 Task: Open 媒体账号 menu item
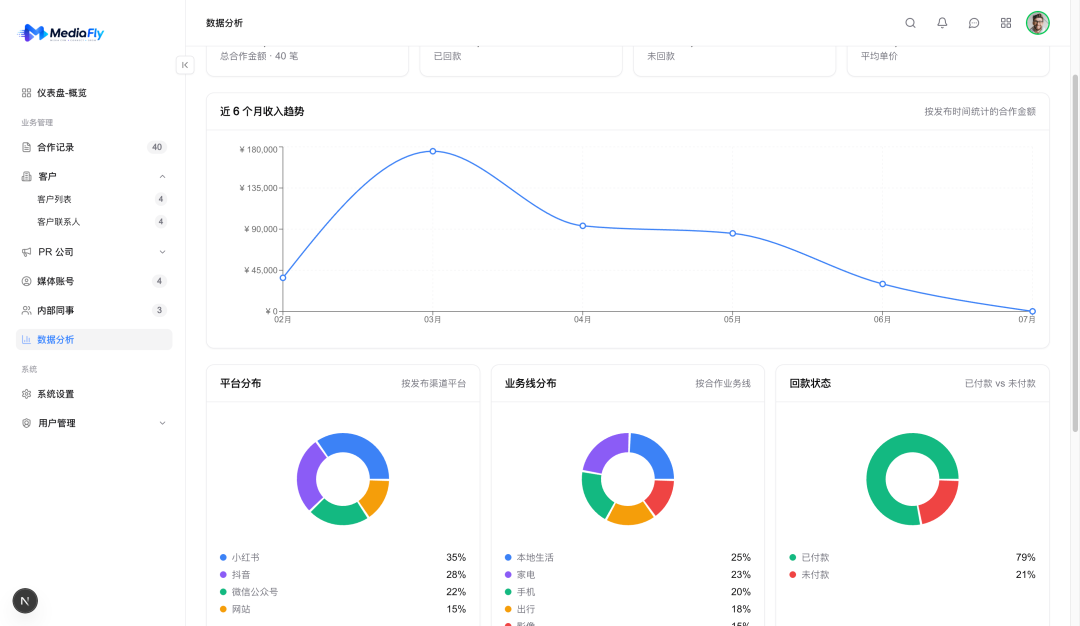point(94,281)
